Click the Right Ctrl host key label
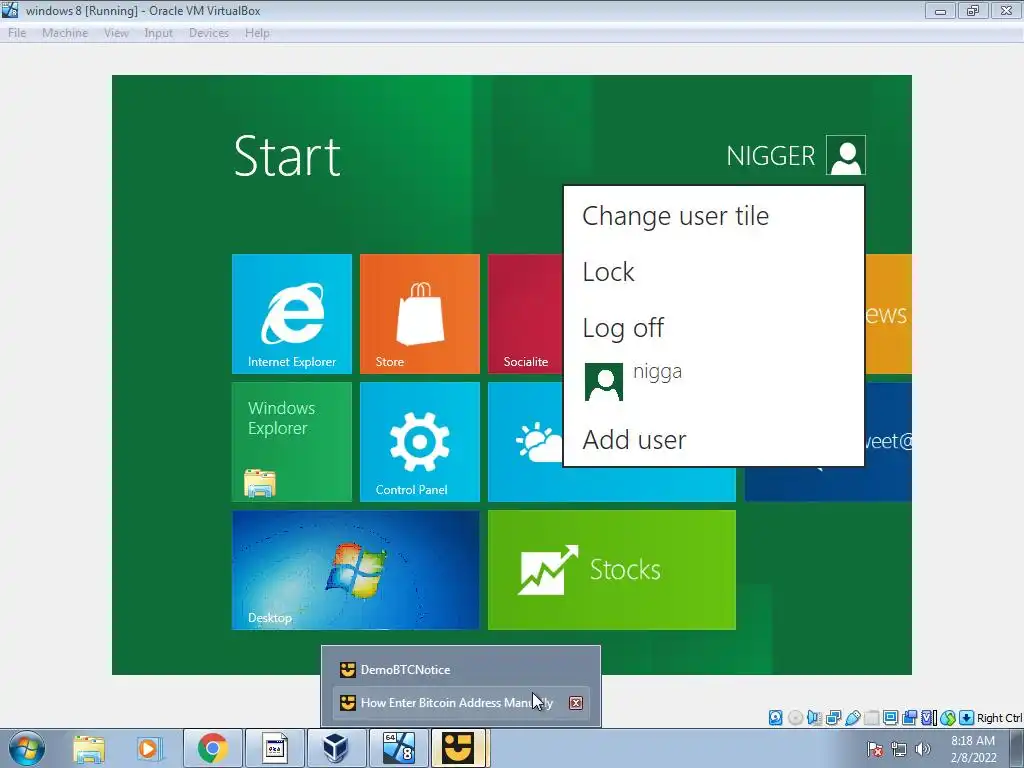 tap(999, 718)
